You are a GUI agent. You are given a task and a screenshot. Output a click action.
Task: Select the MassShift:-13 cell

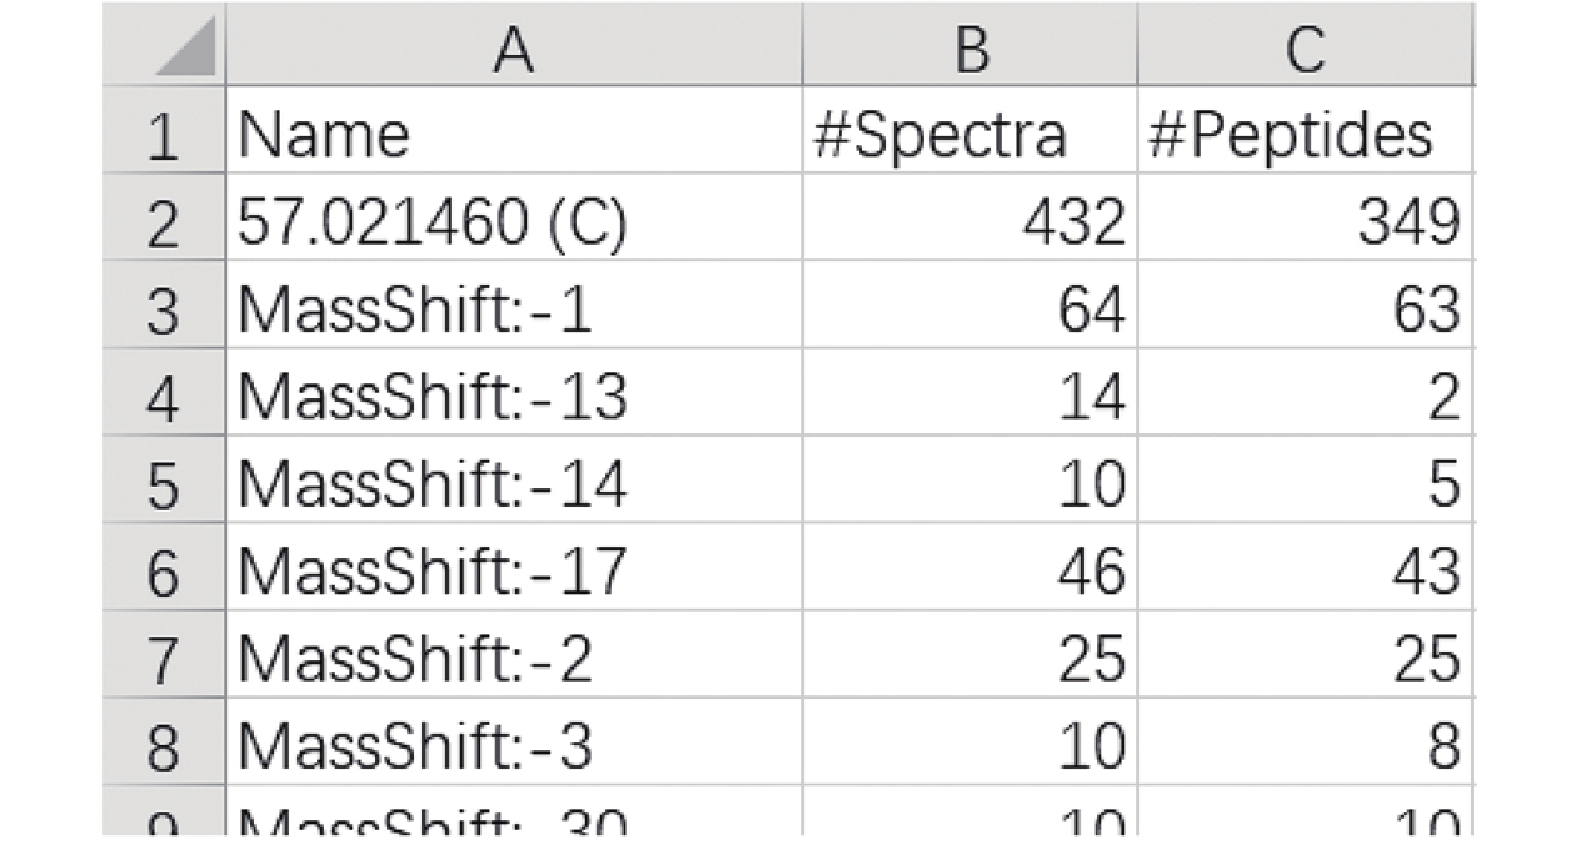pyautogui.click(x=514, y=392)
